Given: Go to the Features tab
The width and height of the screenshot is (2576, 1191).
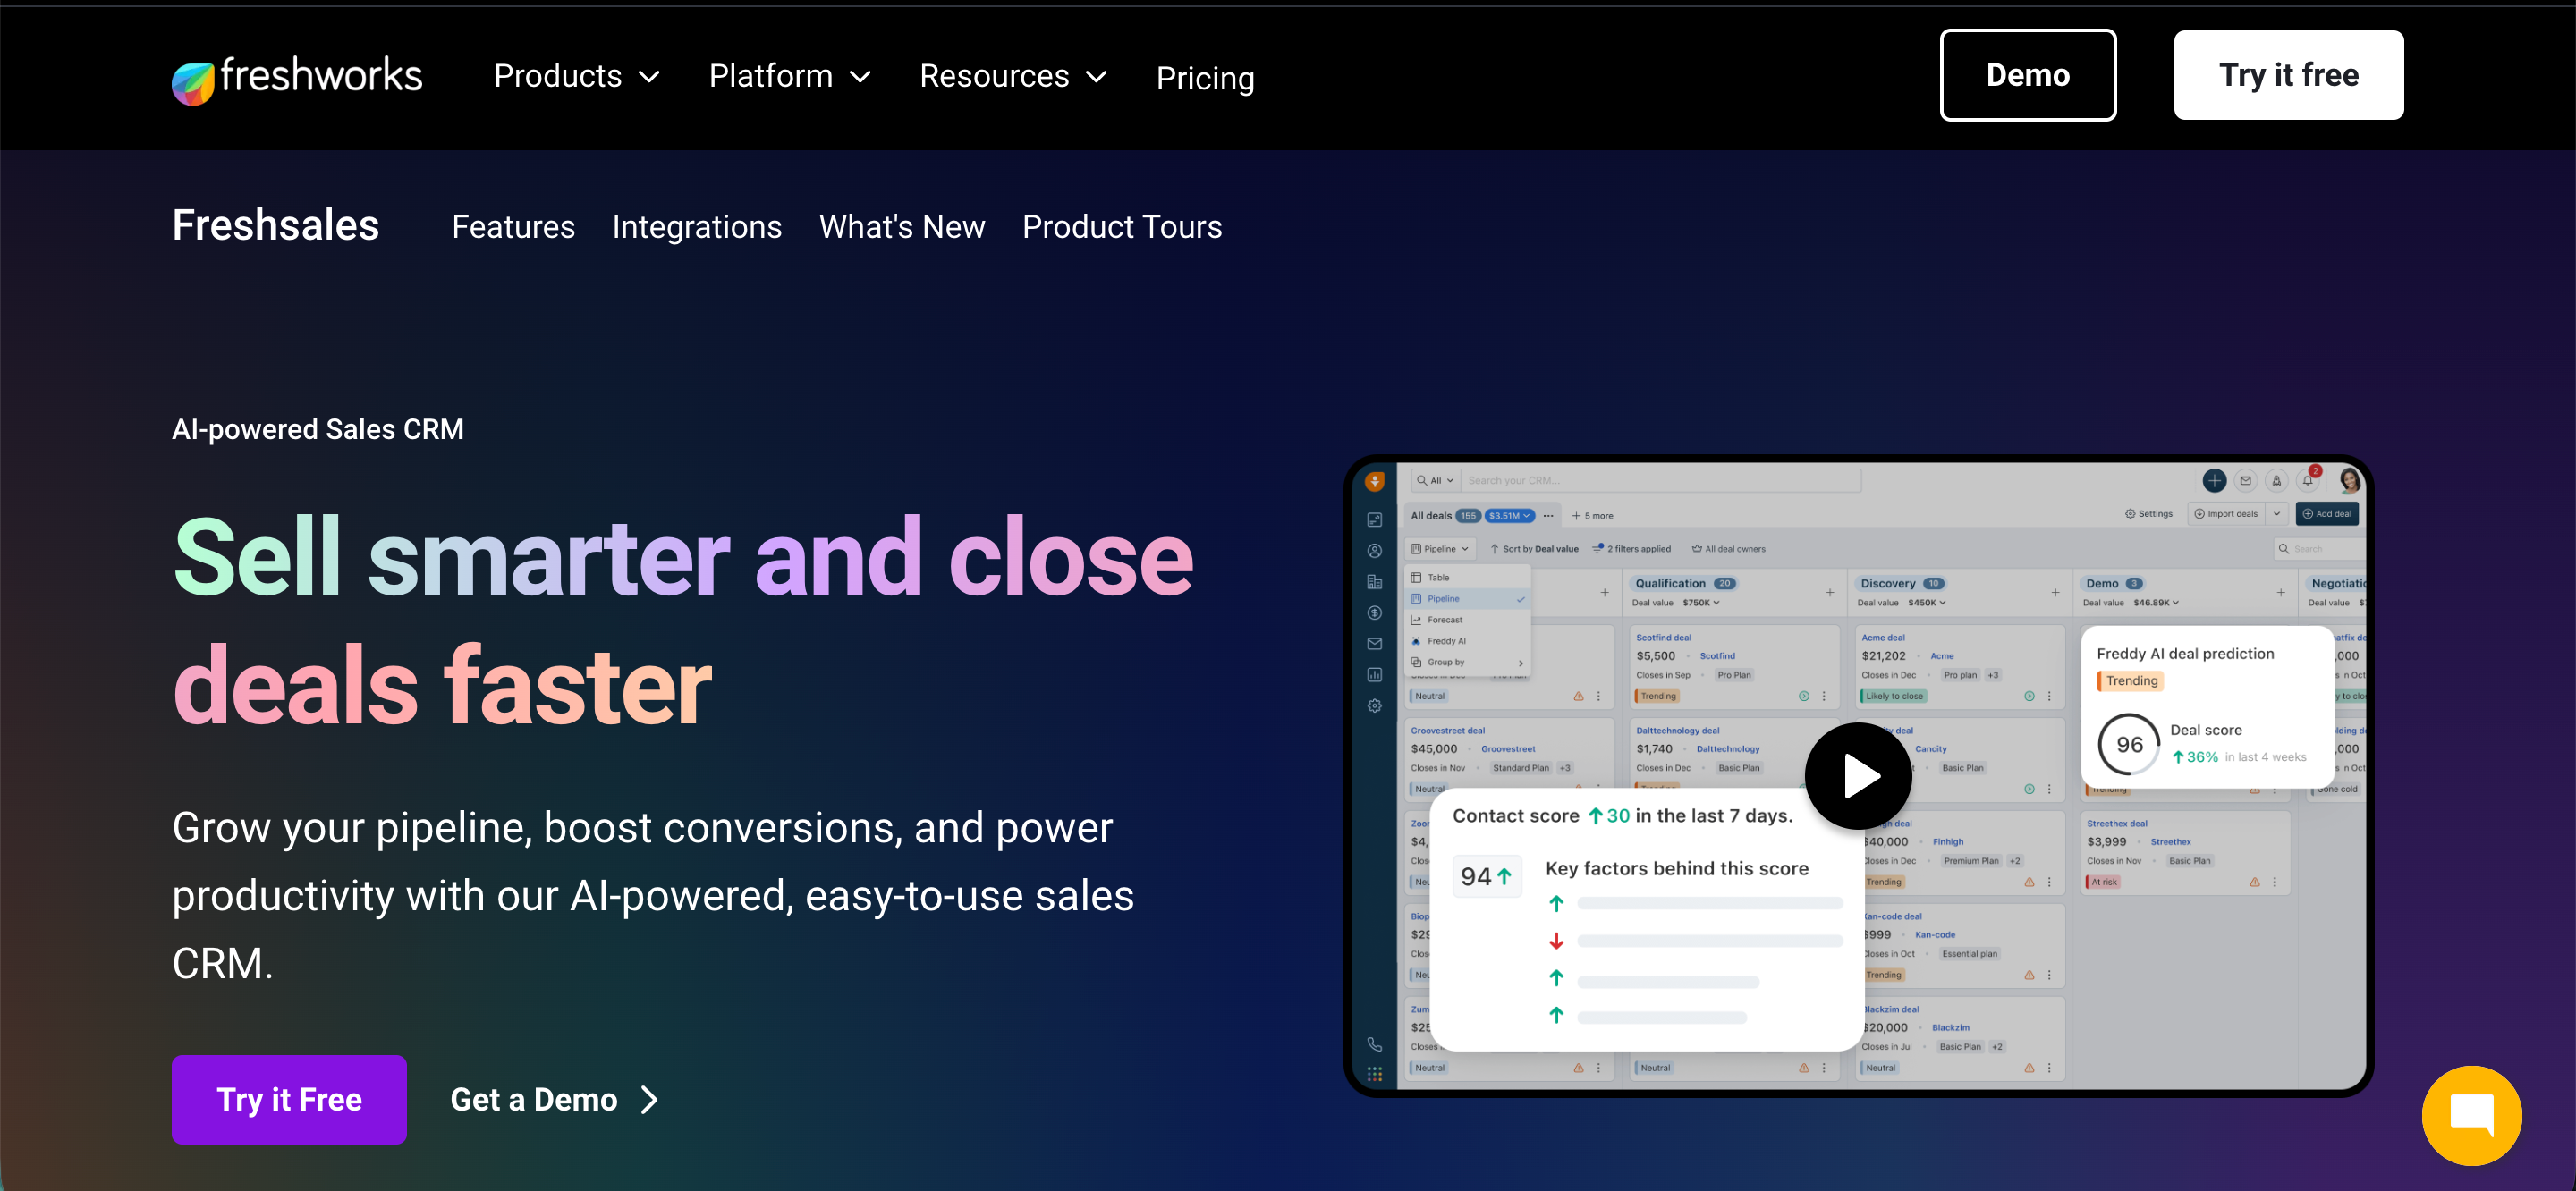Looking at the screenshot, I should (513, 227).
